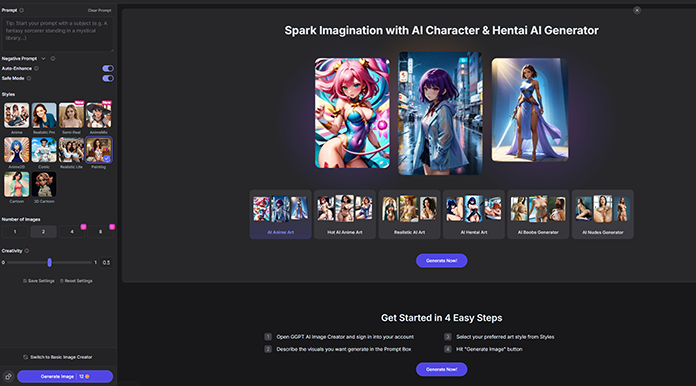This screenshot has height=386, width=696.
Task: Select the AI Anime Art tab
Action: (281, 215)
